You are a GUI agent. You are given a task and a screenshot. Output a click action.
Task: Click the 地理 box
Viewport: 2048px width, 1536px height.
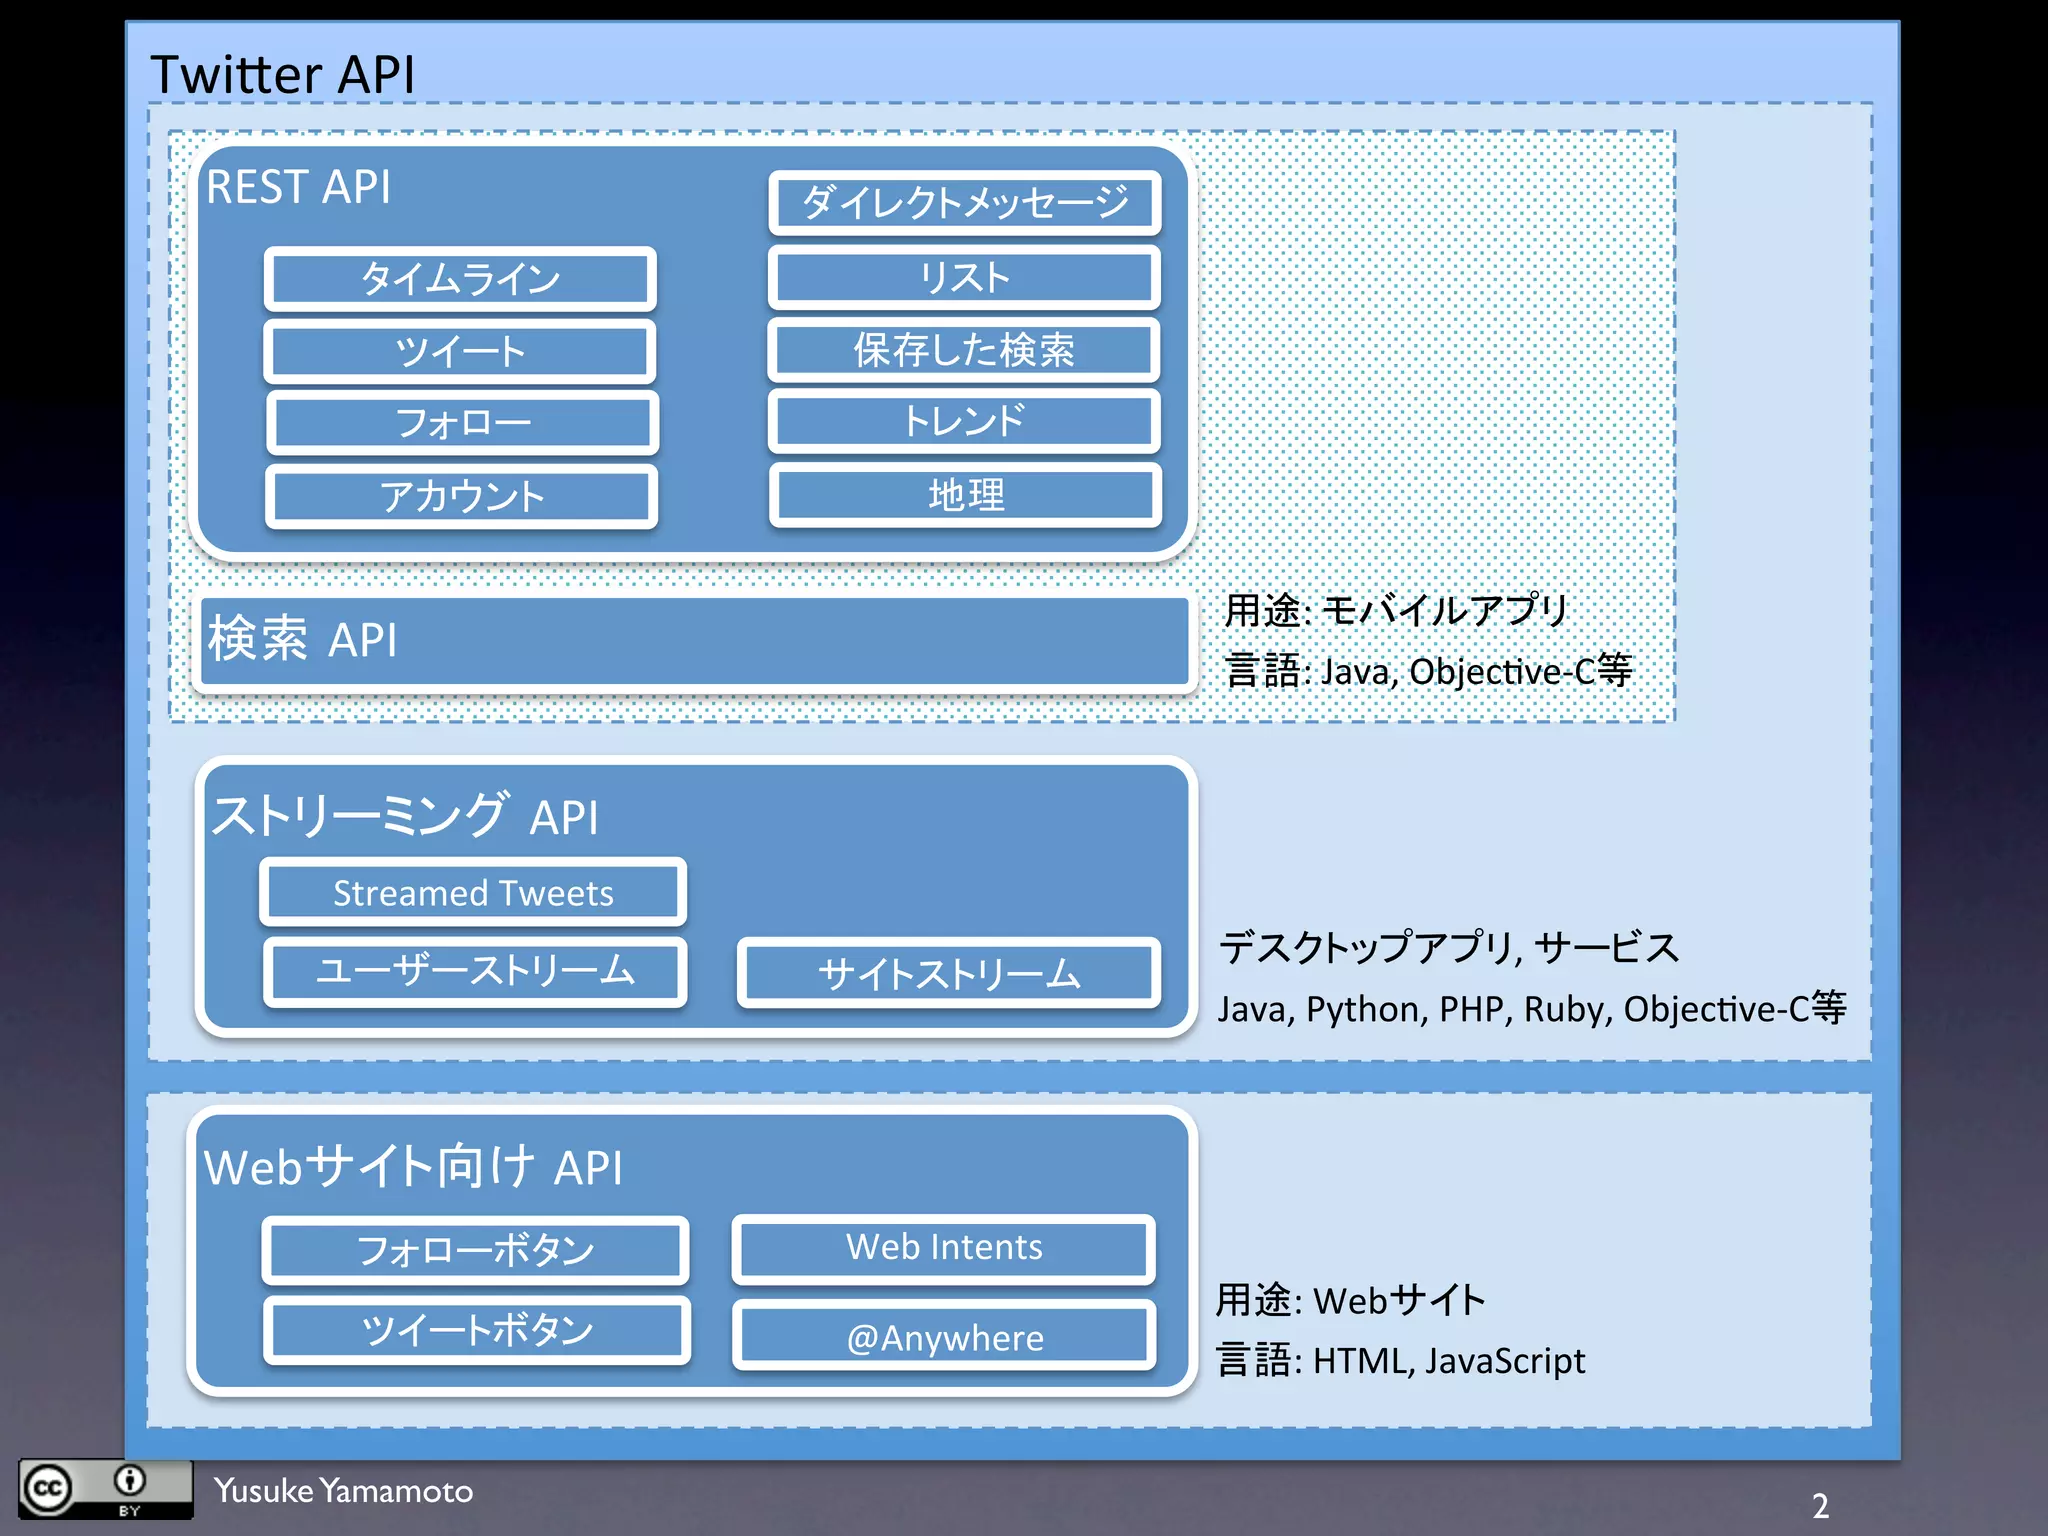[966, 495]
